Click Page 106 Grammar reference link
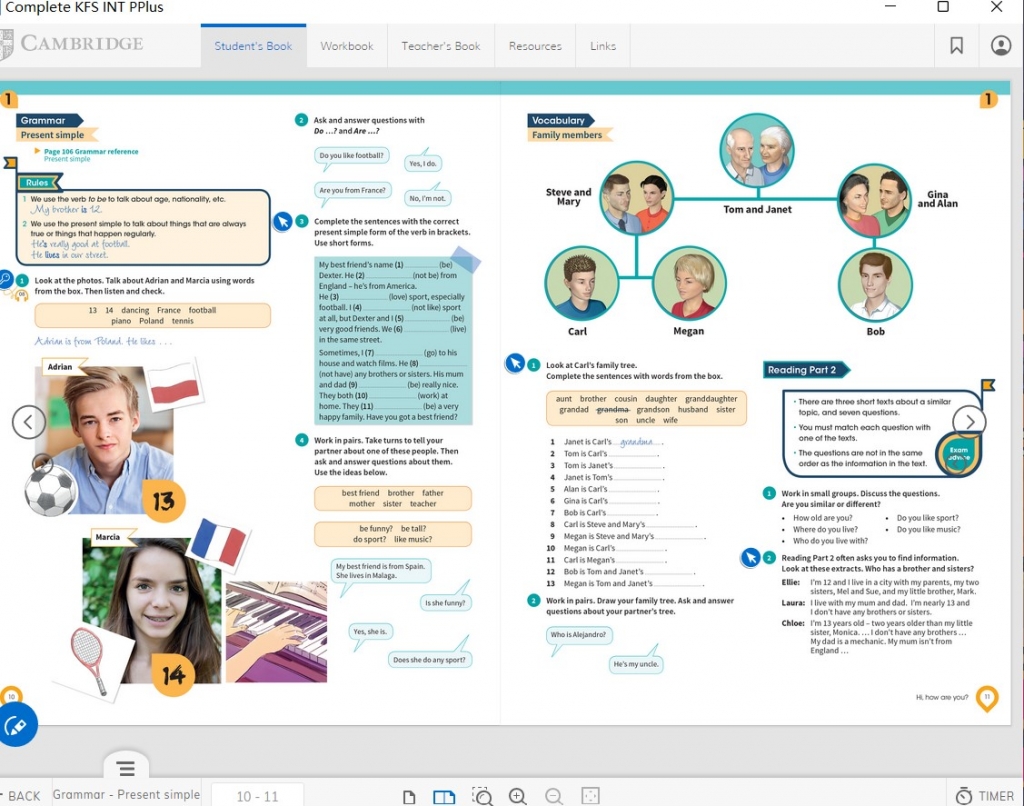1024x806 pixels. coord(90,152)
